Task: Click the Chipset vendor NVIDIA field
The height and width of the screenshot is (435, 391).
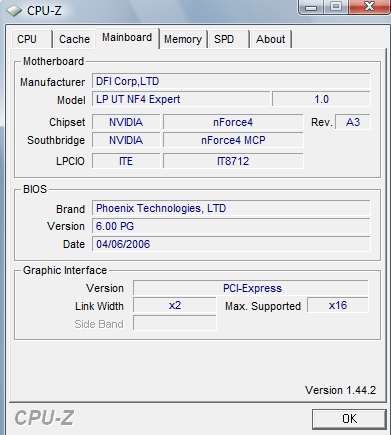Action: (126, 122)
